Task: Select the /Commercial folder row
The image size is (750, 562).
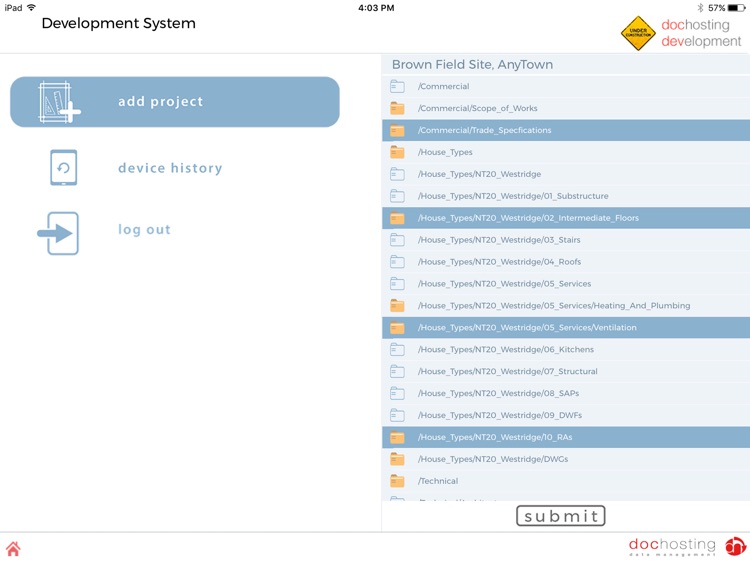Action: point(566,87)
